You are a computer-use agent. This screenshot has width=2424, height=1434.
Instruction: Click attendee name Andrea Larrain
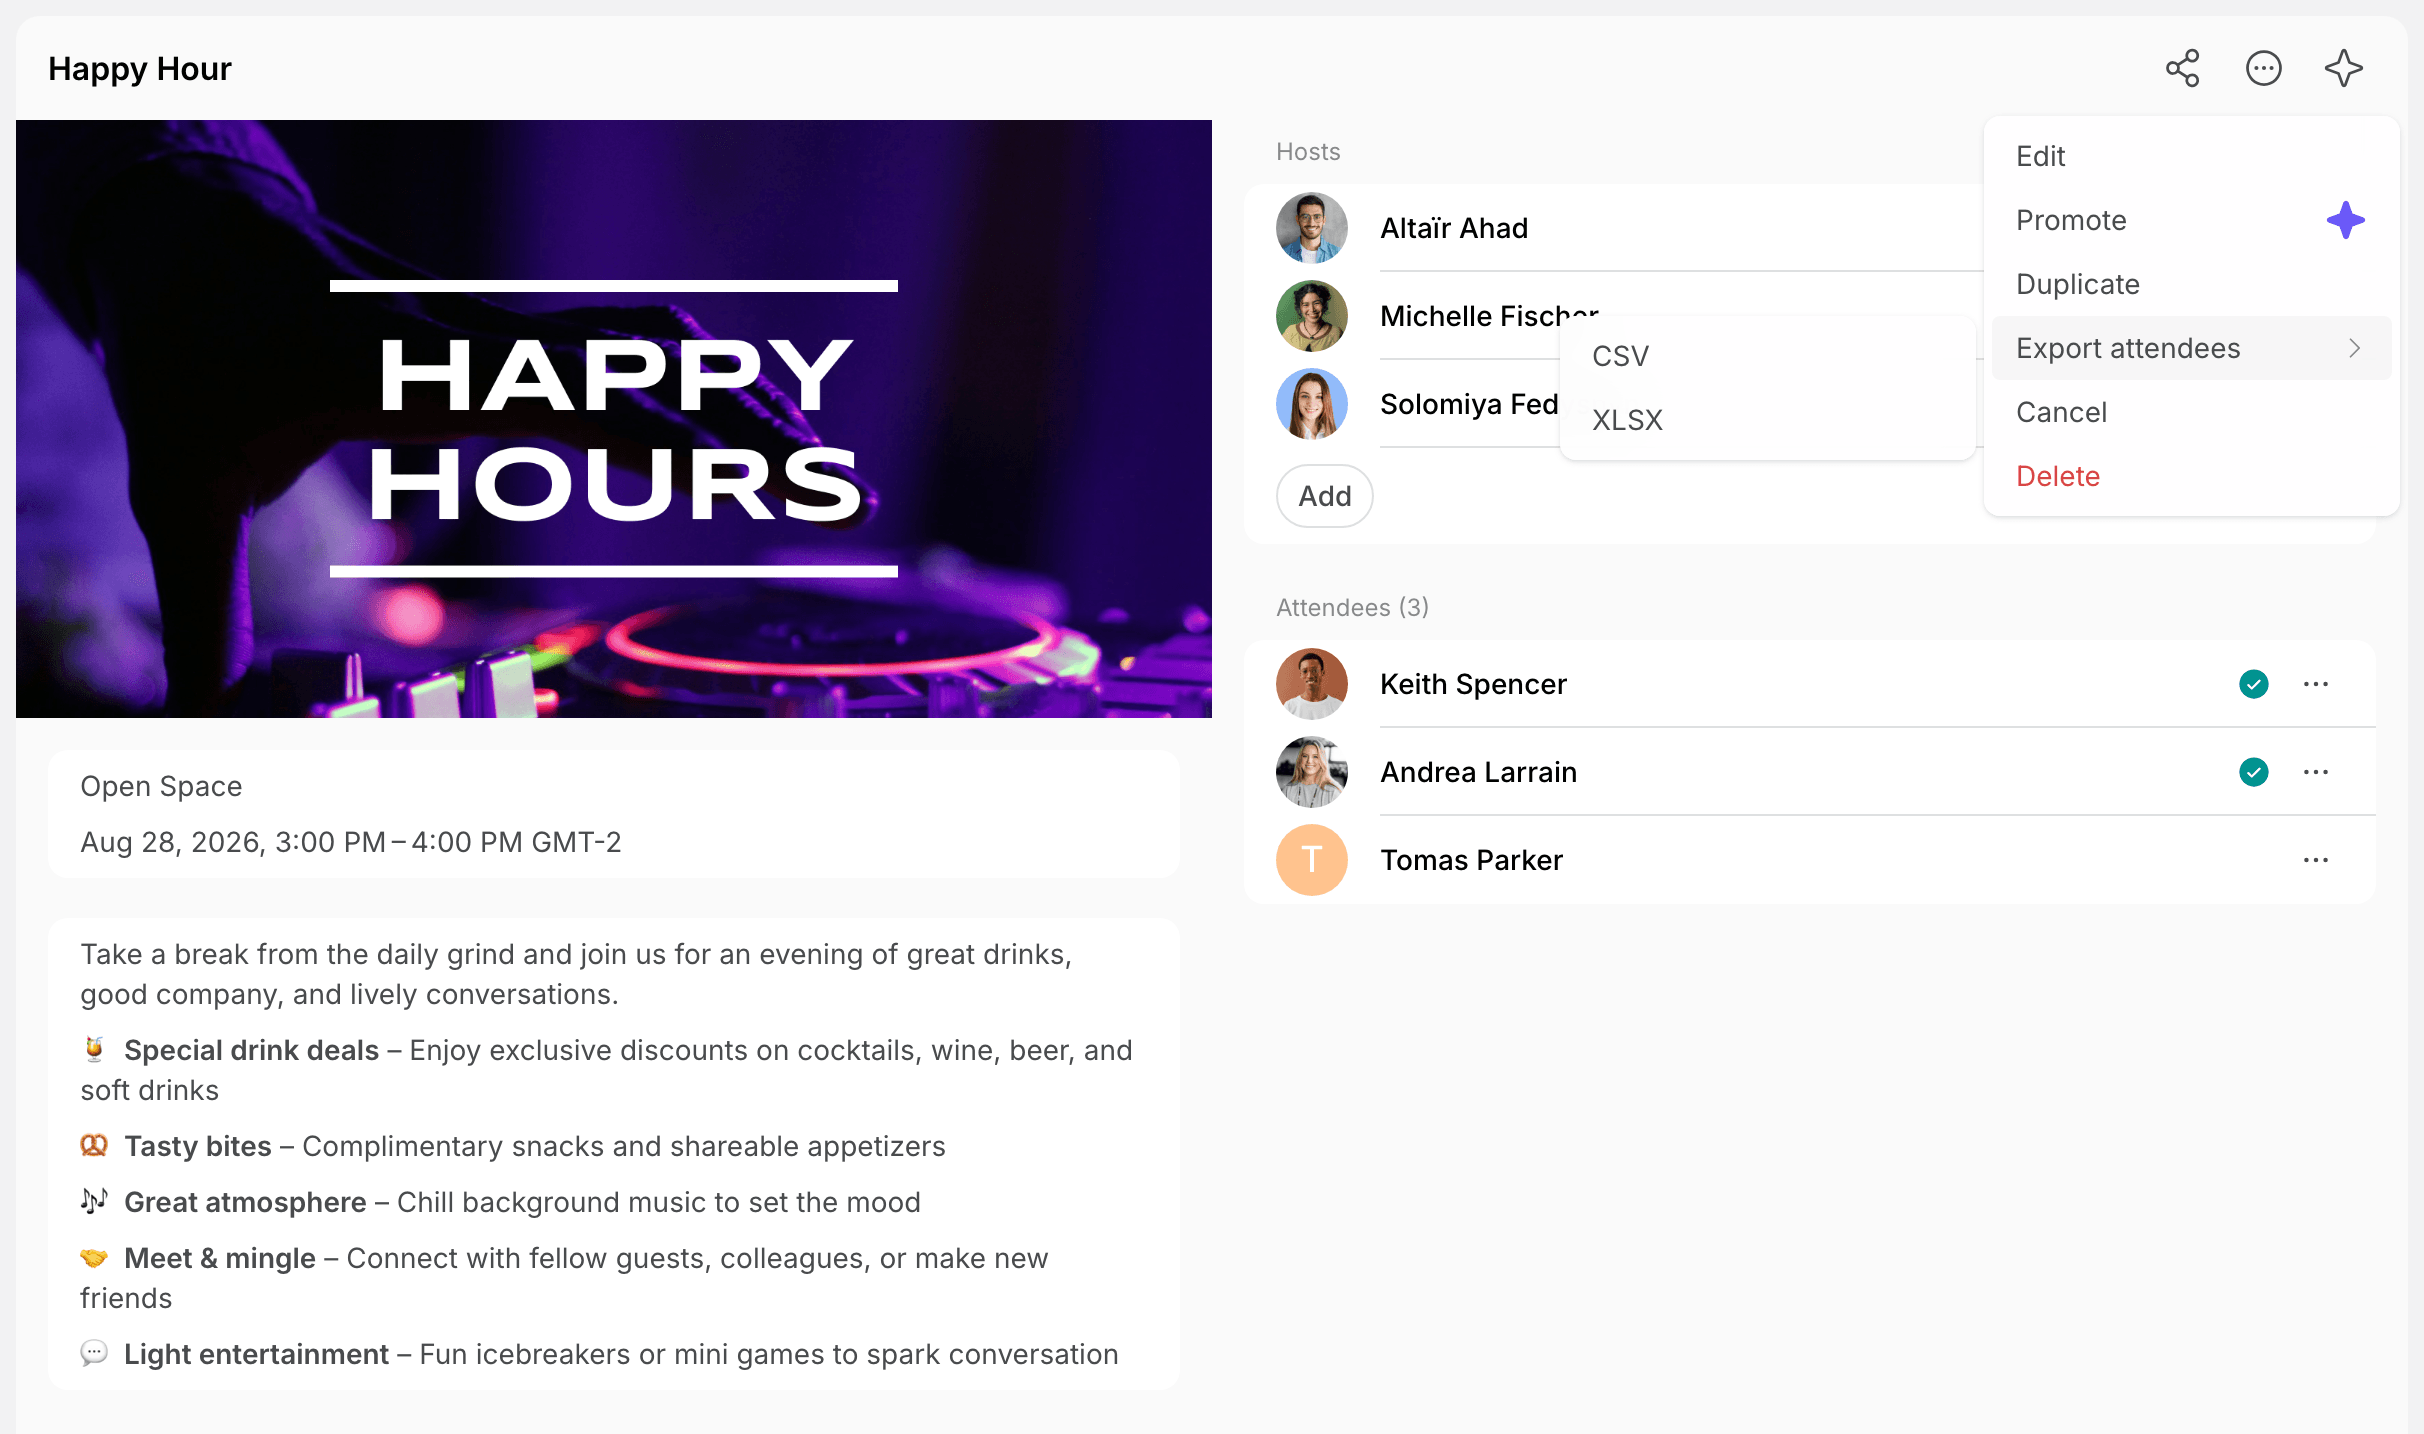coord(1478,772)
